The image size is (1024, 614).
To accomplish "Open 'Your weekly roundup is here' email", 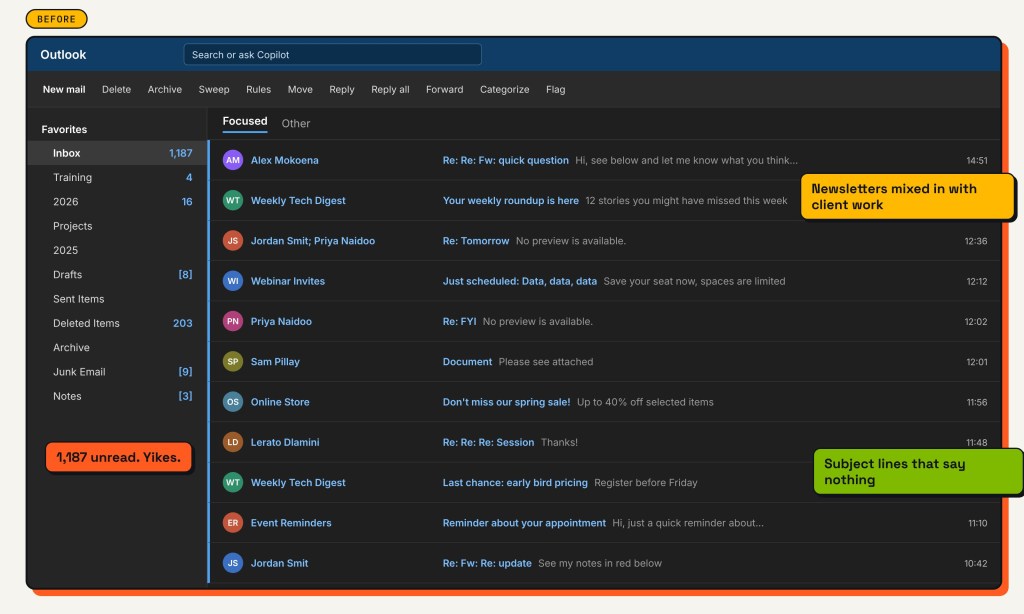I will 605,201.
